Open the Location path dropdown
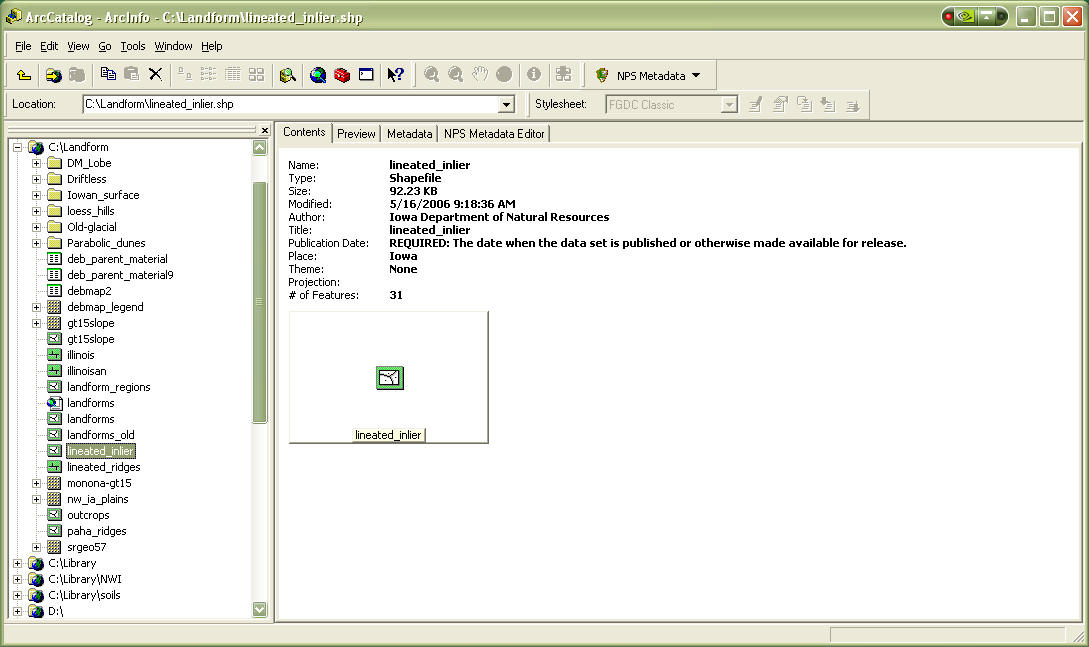This screenshot has width=1089, height=647. [x=506, y=104]
